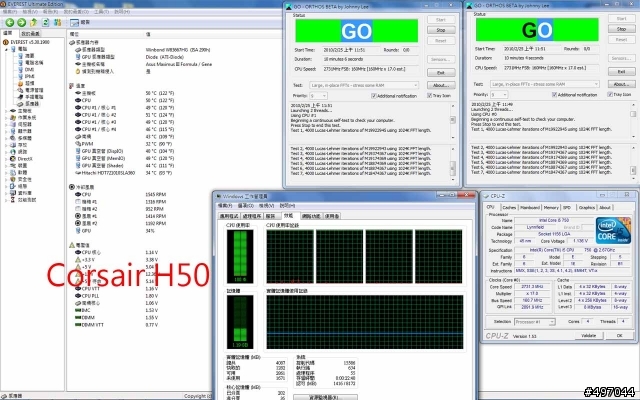Collapse the 電腦 computer node in EVEREST tree
The width and height of the screenshot is (640, 400).
(6, 49)
